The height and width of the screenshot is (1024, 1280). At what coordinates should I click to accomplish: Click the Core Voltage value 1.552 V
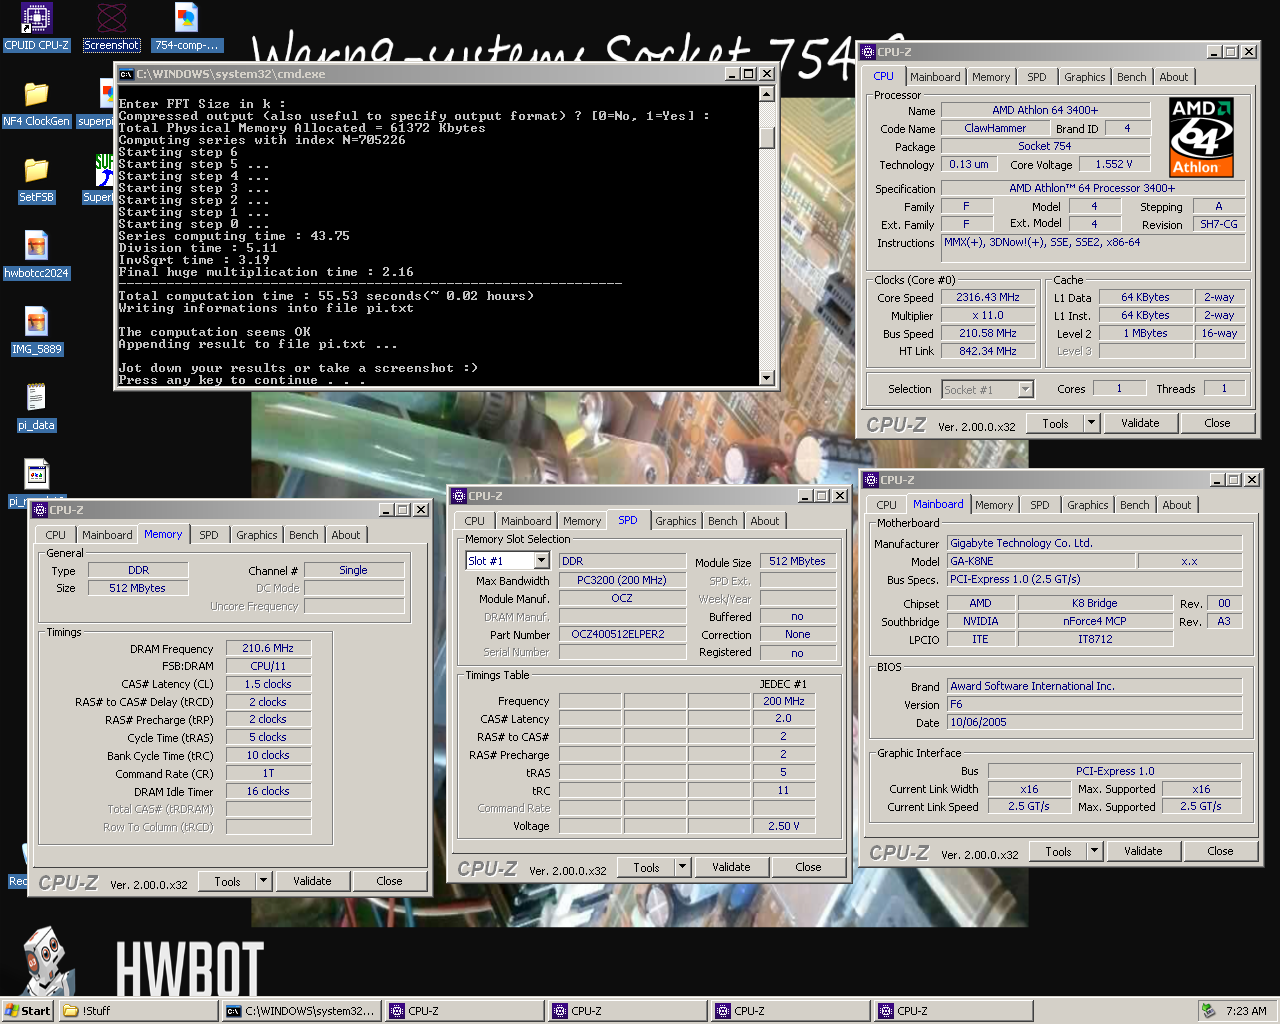(x=1114, y=164)
